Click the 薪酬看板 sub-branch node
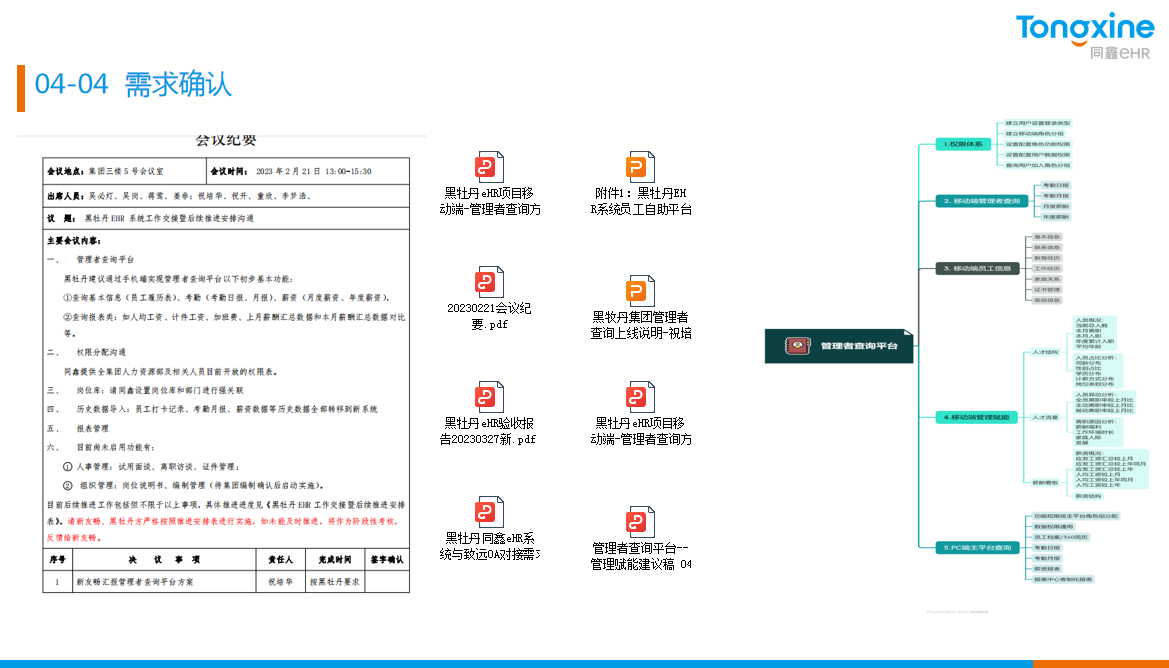 click(x=1045, y=482)
